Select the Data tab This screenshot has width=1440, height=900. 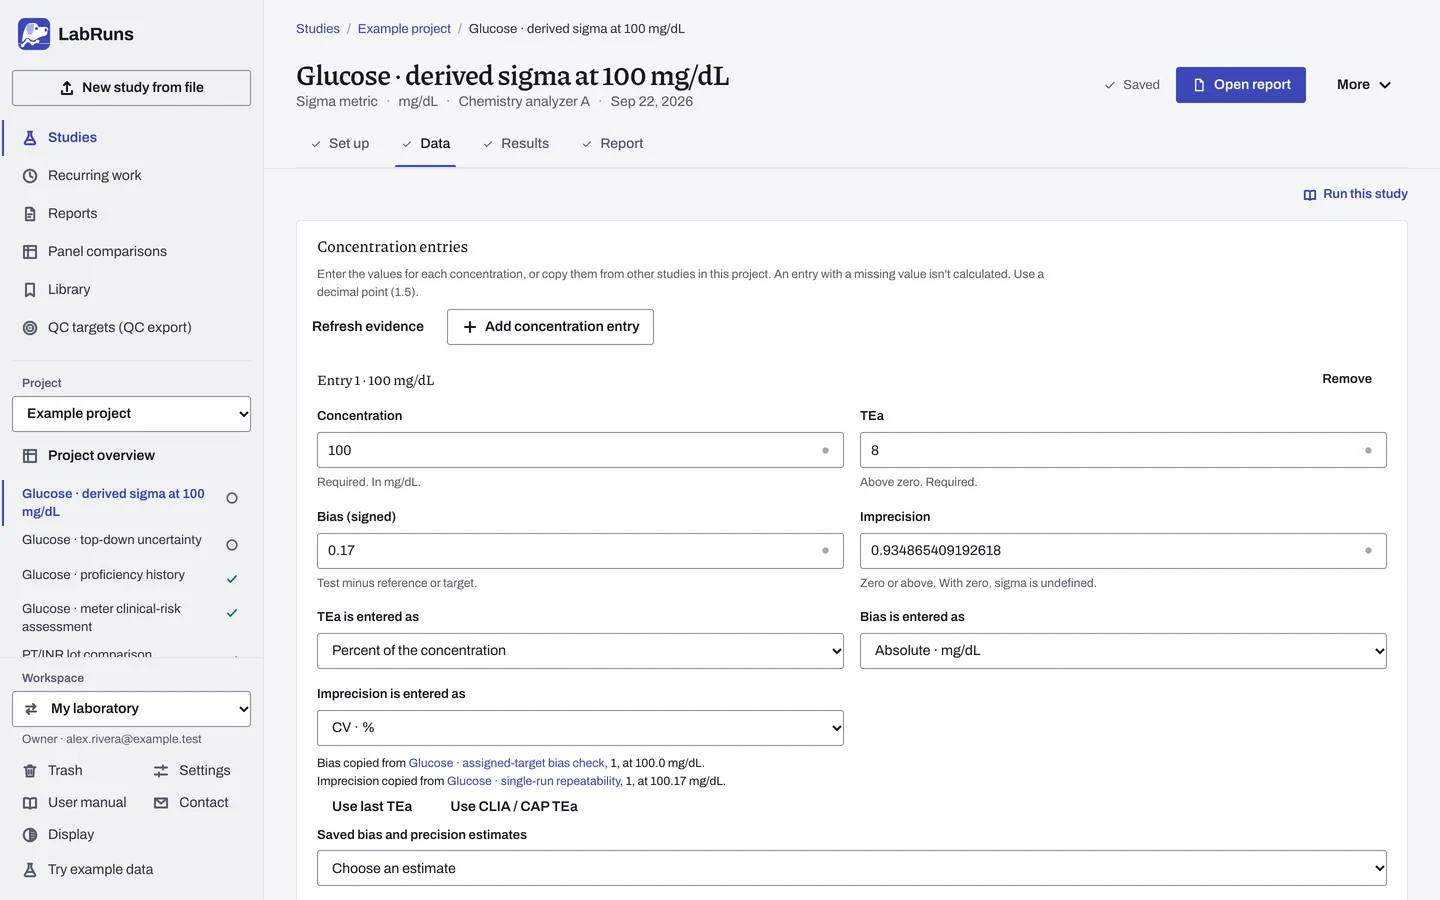tap(426, 144)
